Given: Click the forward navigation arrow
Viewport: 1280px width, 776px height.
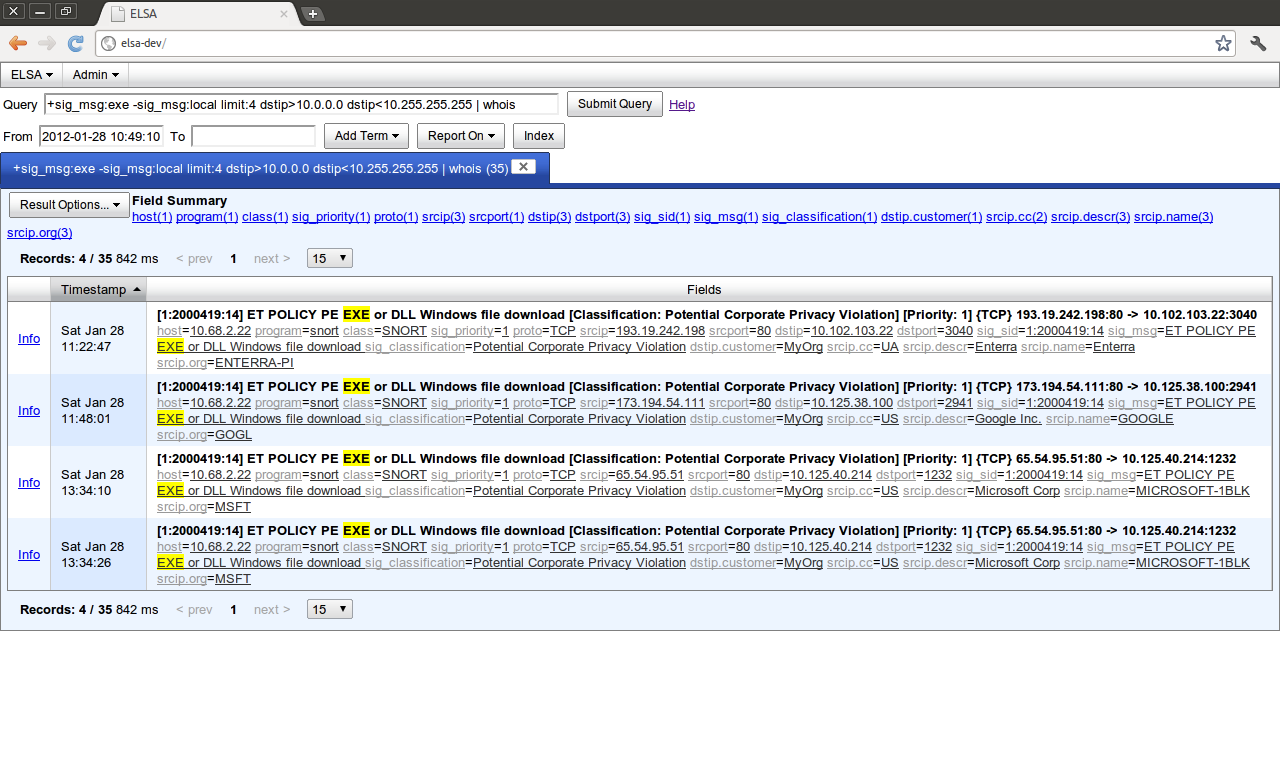Looking at the screenshot, I should (46, 43).
